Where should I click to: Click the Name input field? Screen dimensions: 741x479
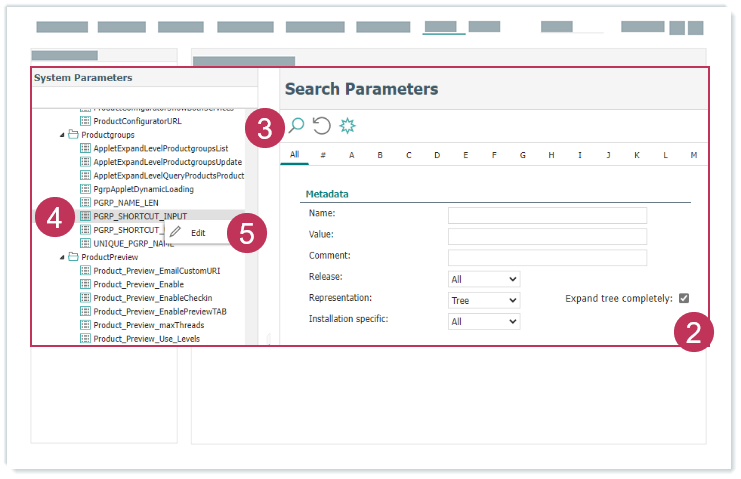click(547, 215)
